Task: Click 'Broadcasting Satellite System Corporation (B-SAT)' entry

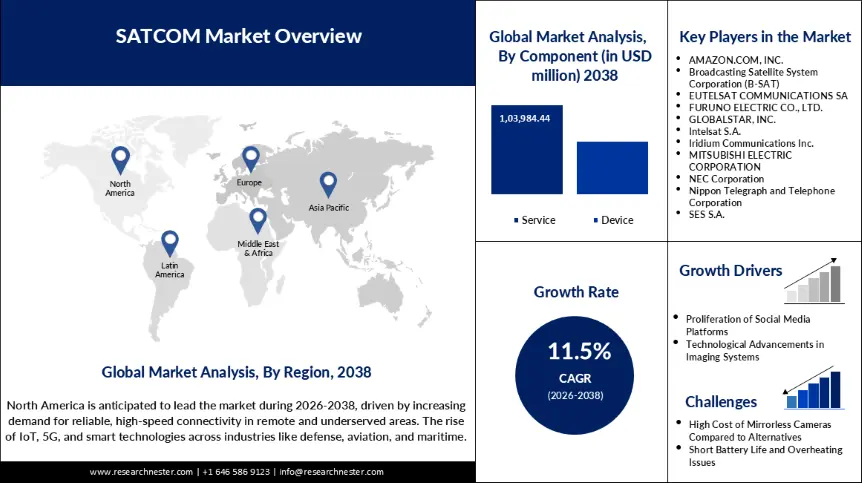Action: point(753,78)
